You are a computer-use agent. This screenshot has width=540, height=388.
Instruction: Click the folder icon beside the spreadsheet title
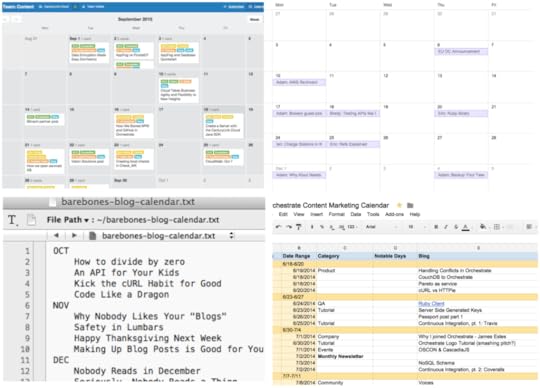point(410,205)
